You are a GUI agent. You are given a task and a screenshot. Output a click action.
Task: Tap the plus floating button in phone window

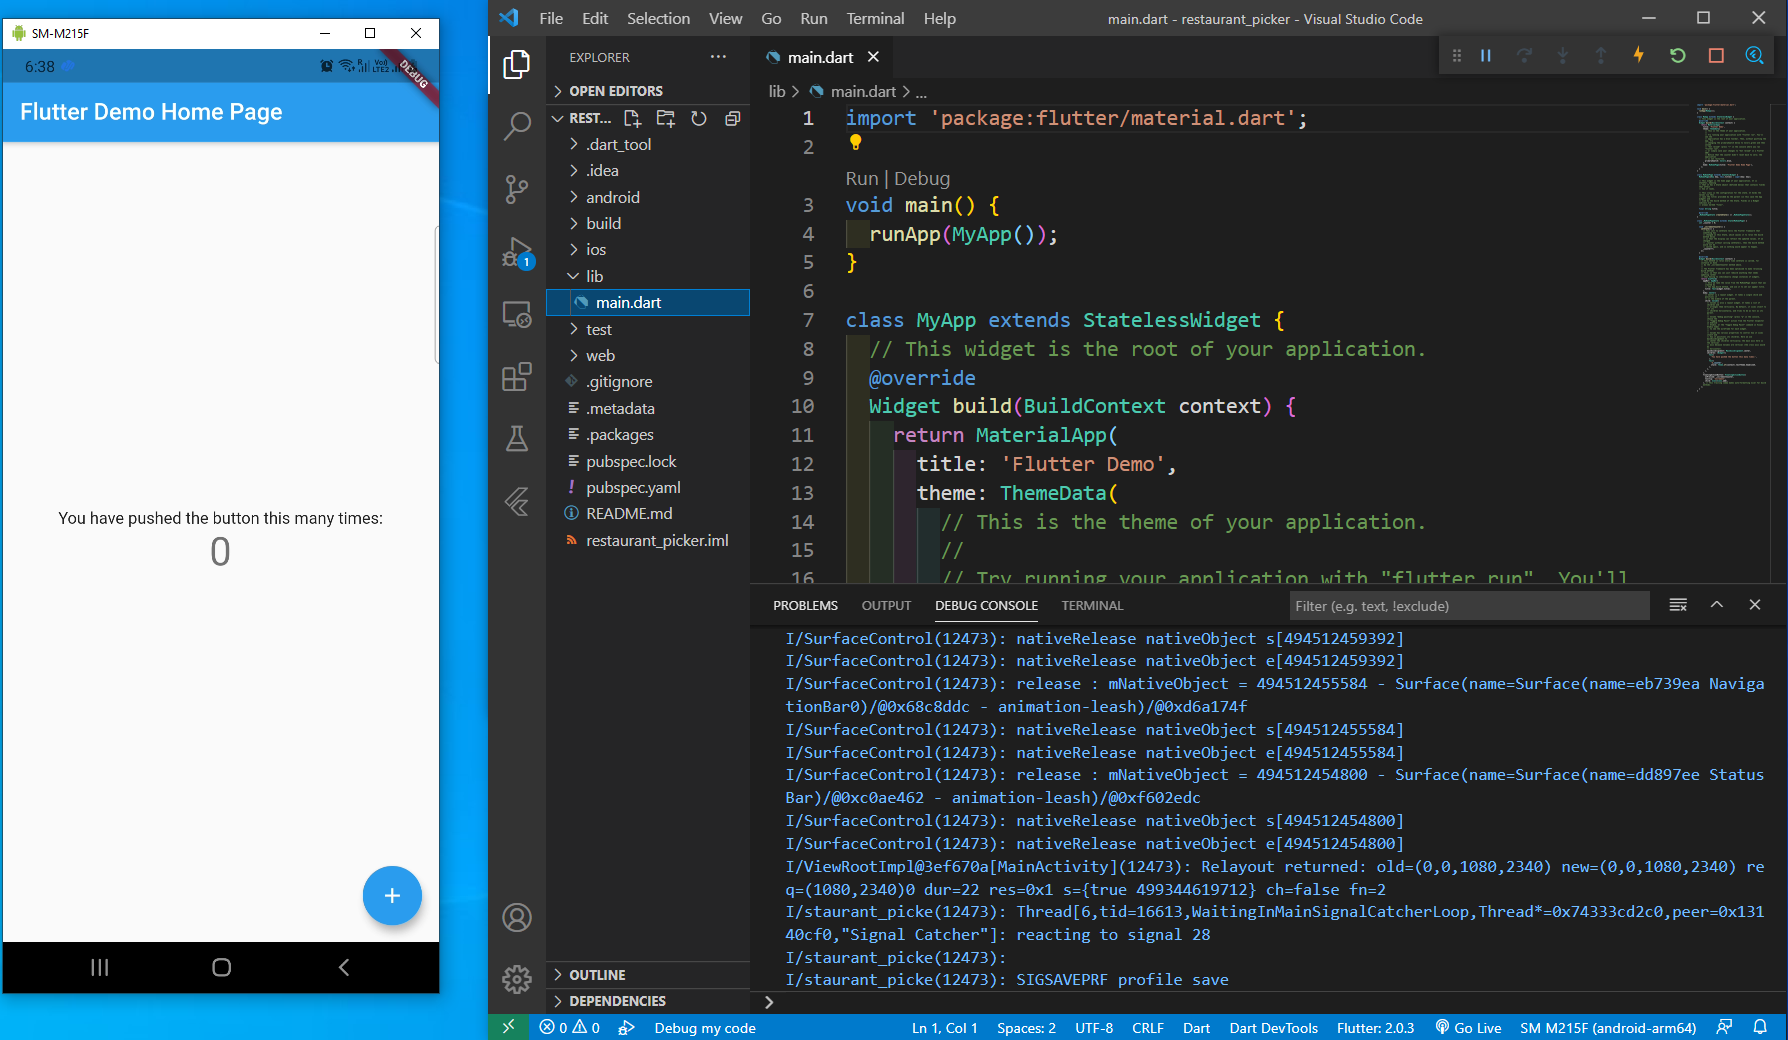pos(392,895)
